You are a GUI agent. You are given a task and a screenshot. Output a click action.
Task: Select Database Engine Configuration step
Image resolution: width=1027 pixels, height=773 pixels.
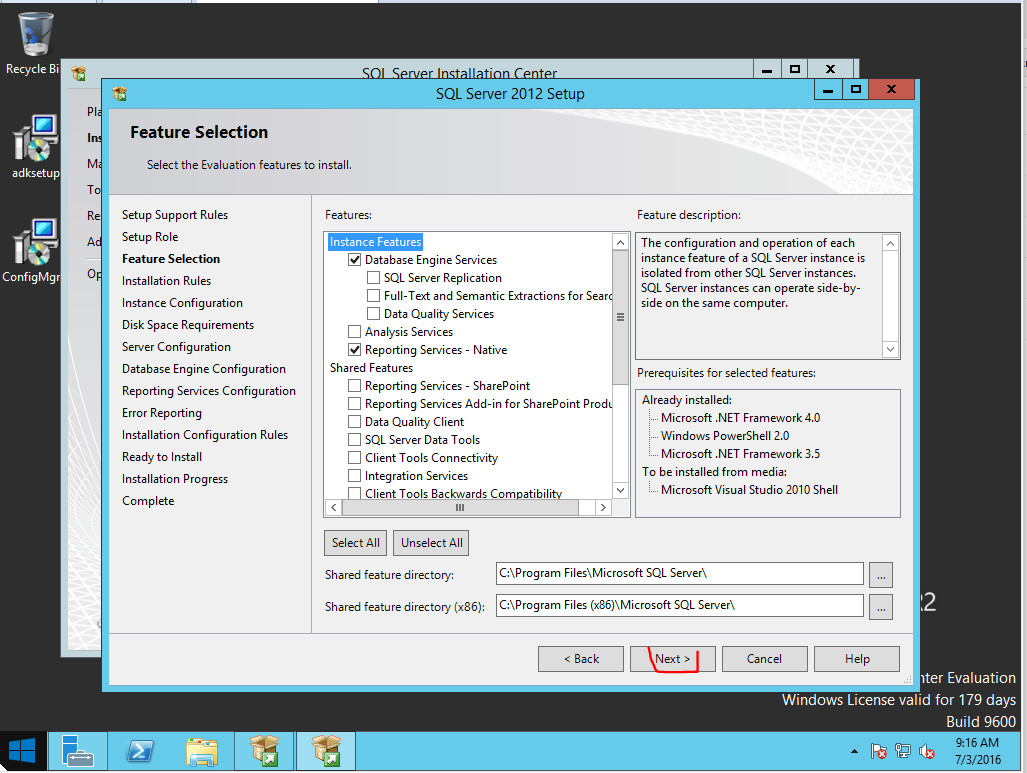pos(204,369)
